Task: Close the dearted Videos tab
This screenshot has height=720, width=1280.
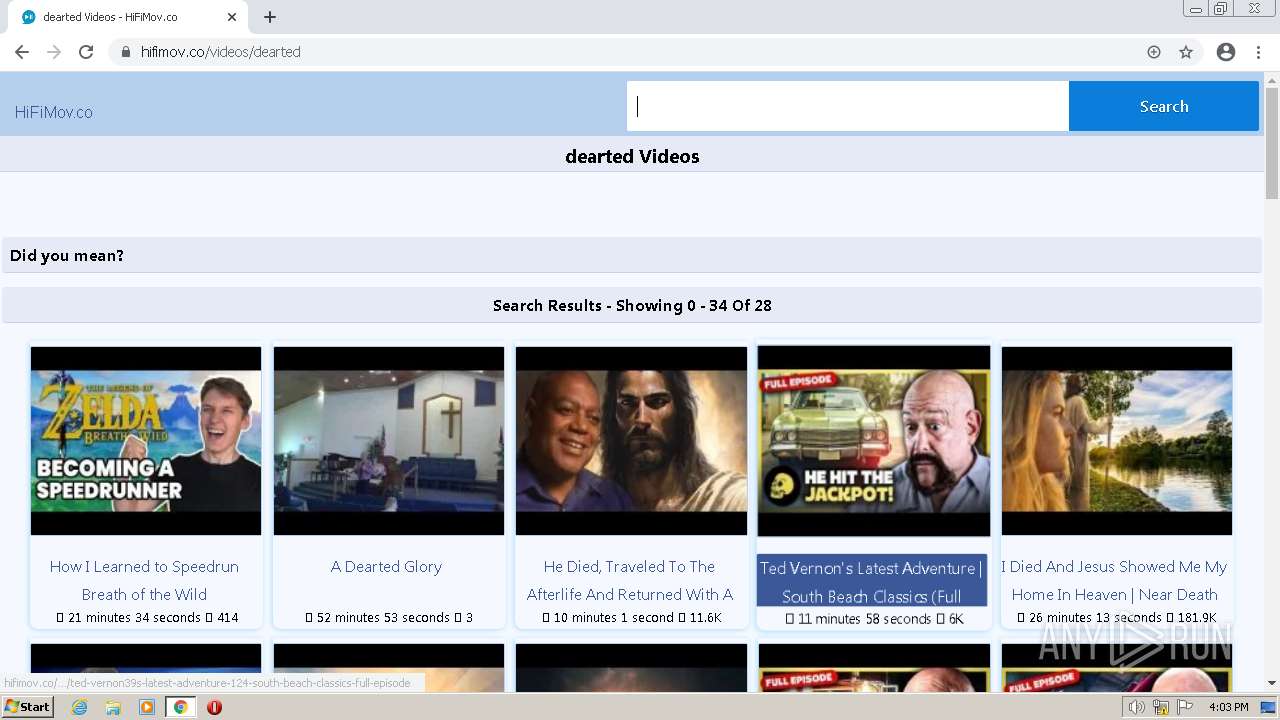Action: click(x=232, y=17)
